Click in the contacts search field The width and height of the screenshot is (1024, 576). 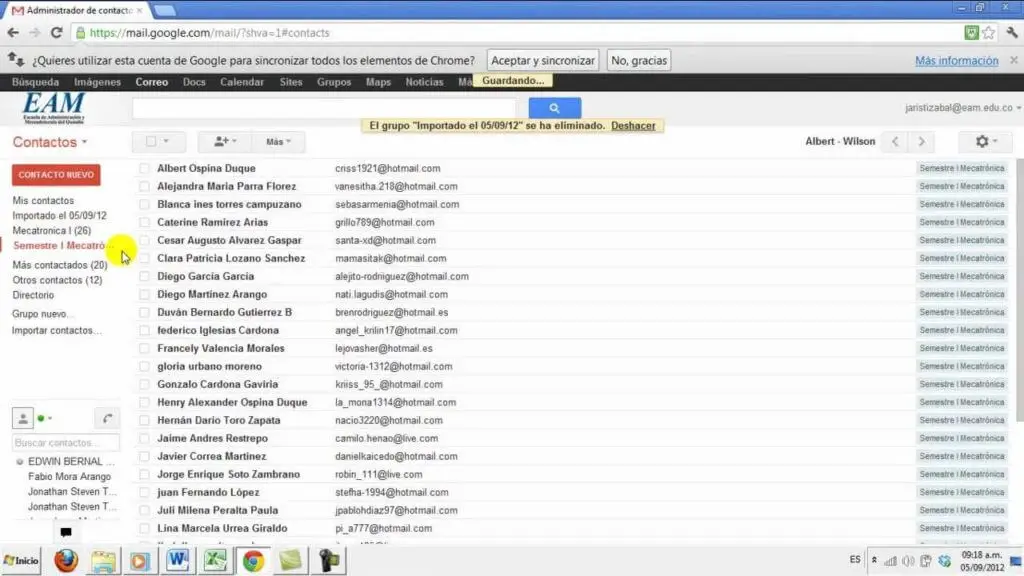click(324, 108)
